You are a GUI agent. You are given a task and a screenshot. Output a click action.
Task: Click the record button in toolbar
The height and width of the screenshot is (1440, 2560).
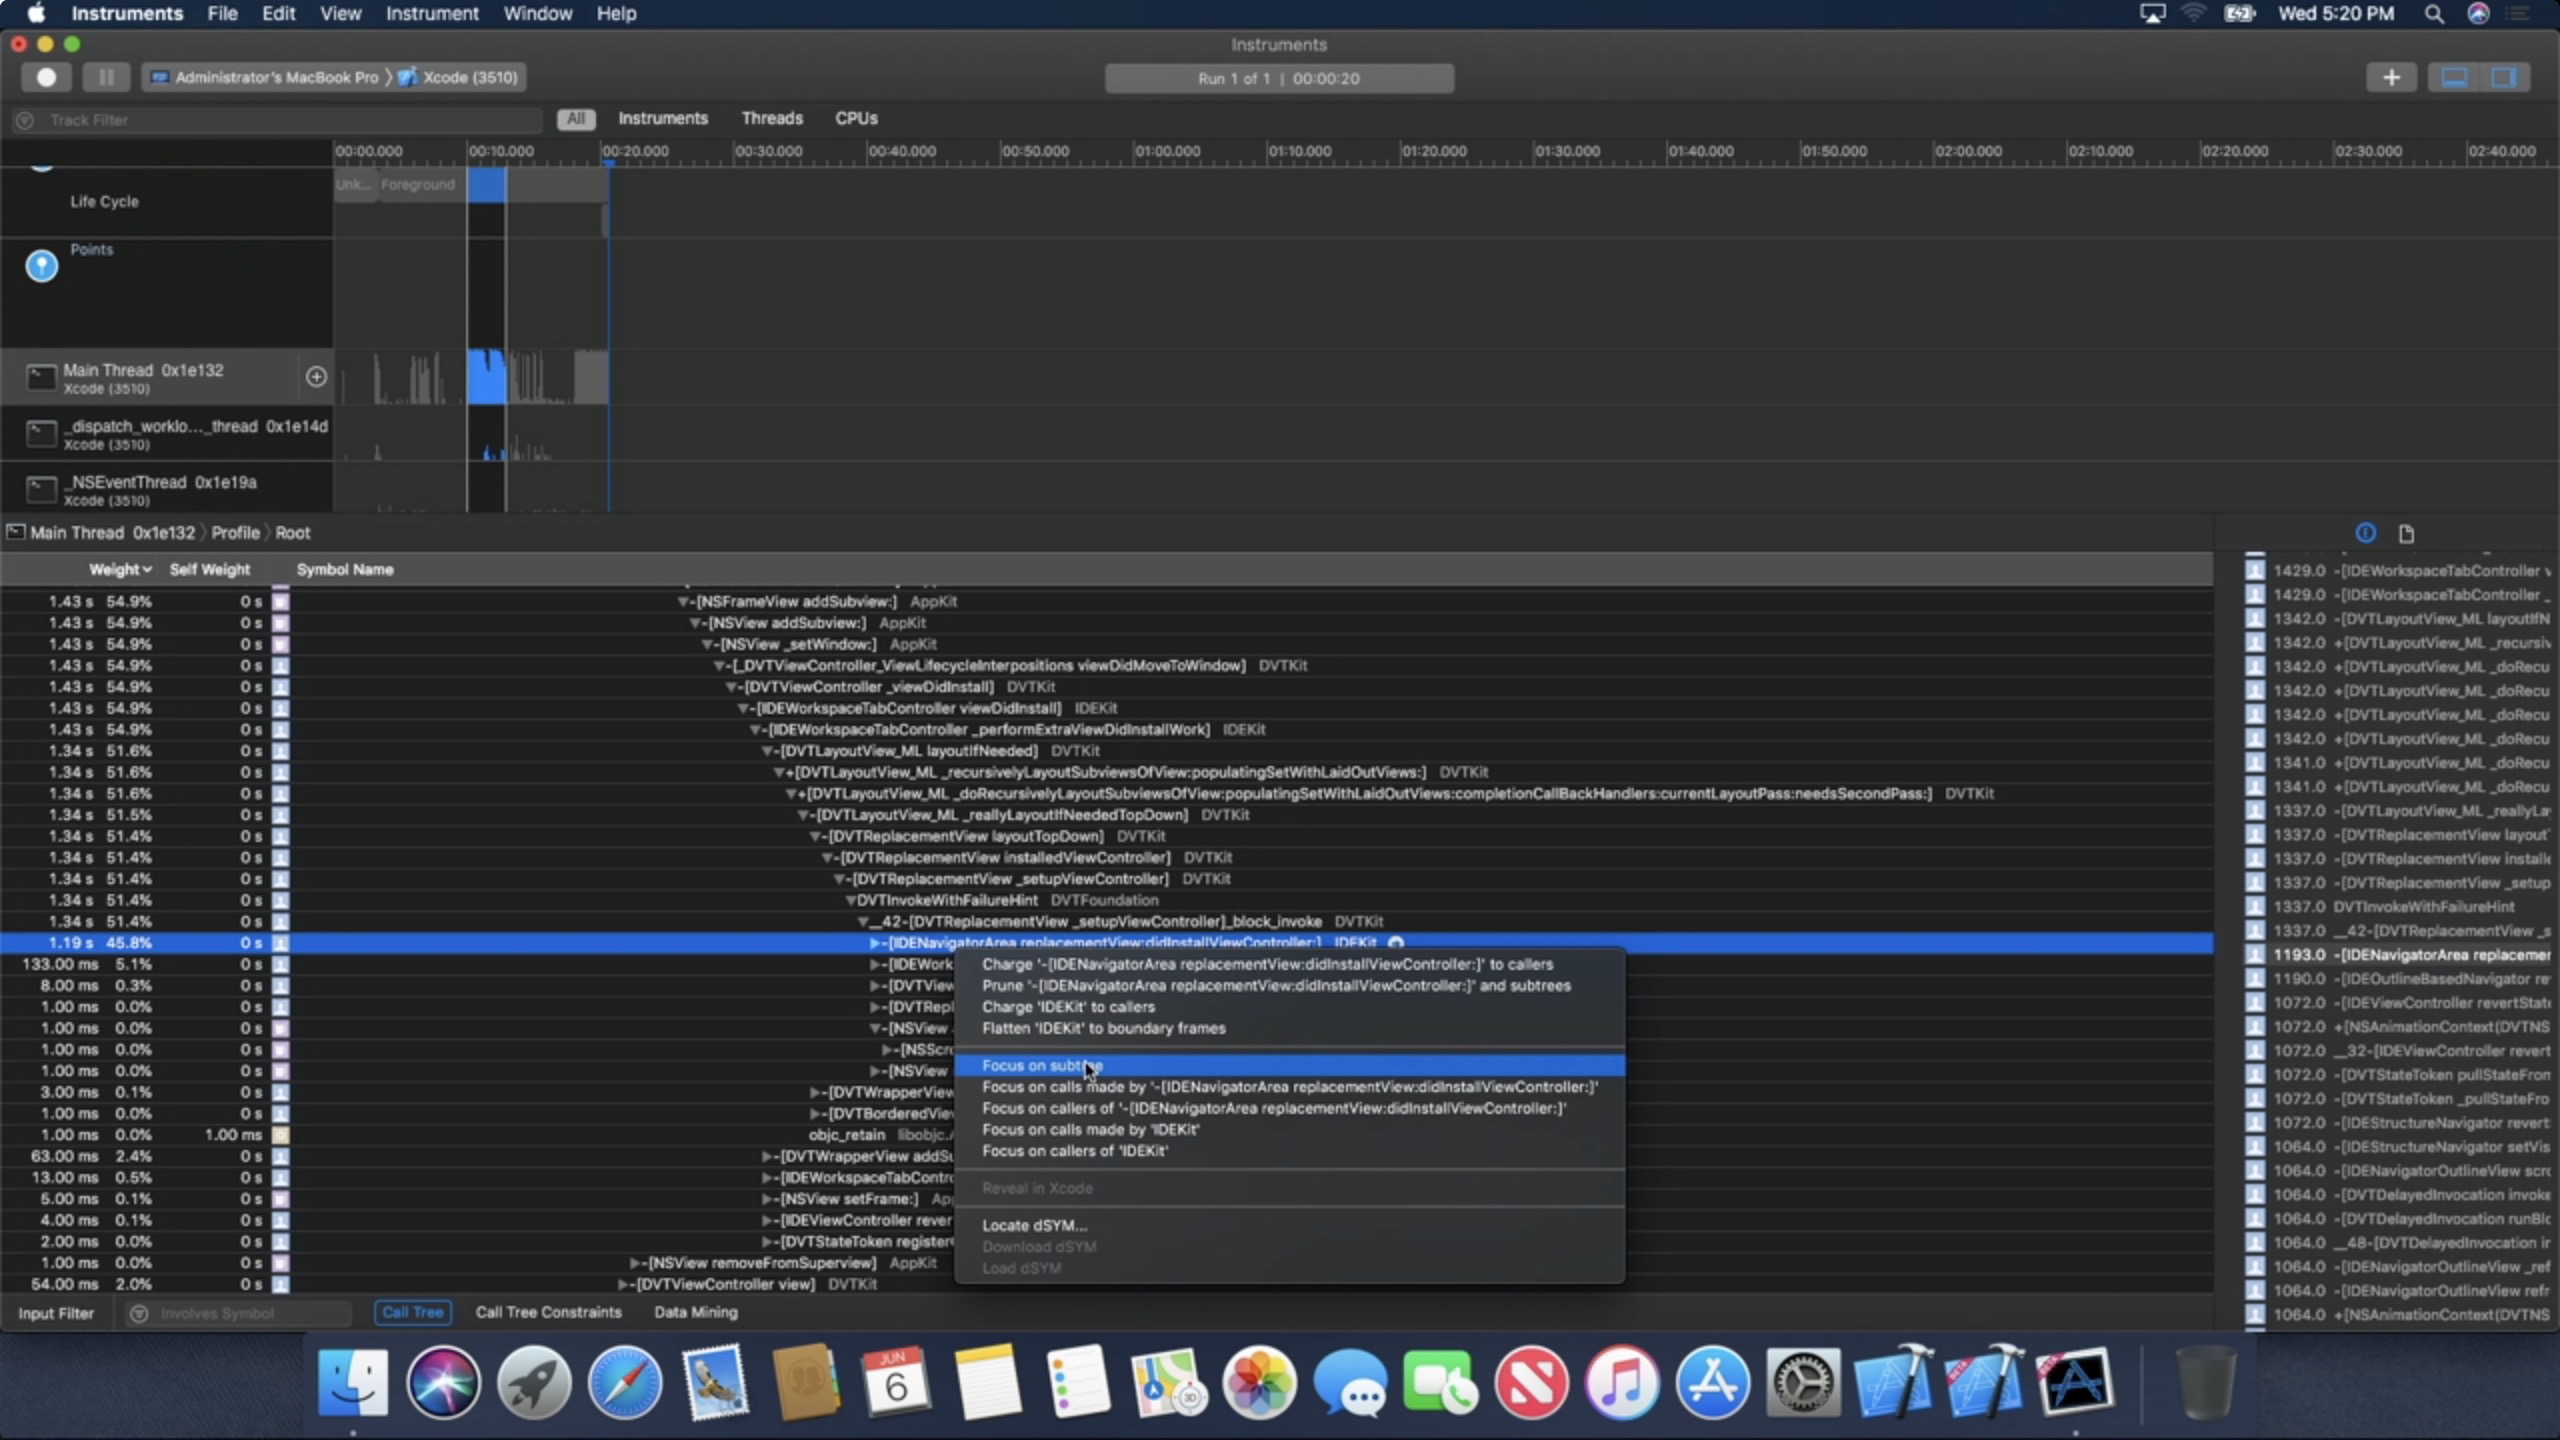(x=46, y=77)
